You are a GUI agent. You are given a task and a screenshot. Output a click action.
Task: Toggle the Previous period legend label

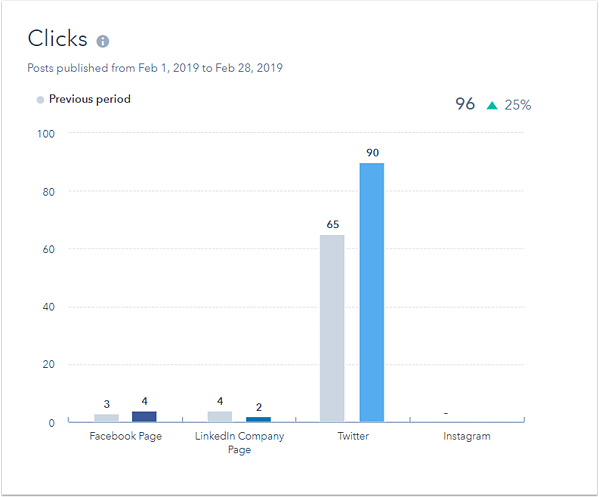(90, 99)
